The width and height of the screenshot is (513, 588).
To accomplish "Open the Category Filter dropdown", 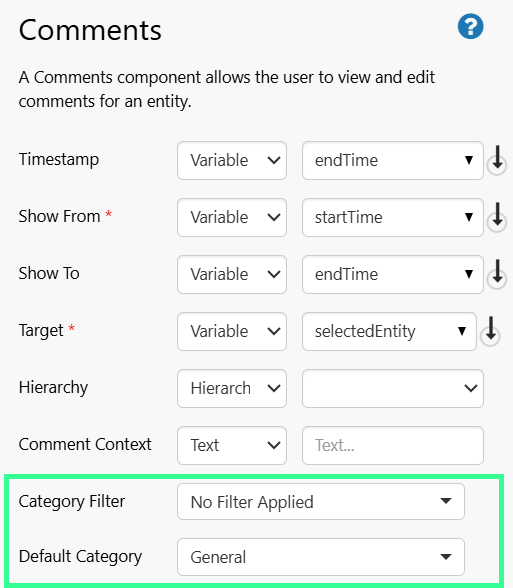I will pyautogui.click(x=321, y=502).
